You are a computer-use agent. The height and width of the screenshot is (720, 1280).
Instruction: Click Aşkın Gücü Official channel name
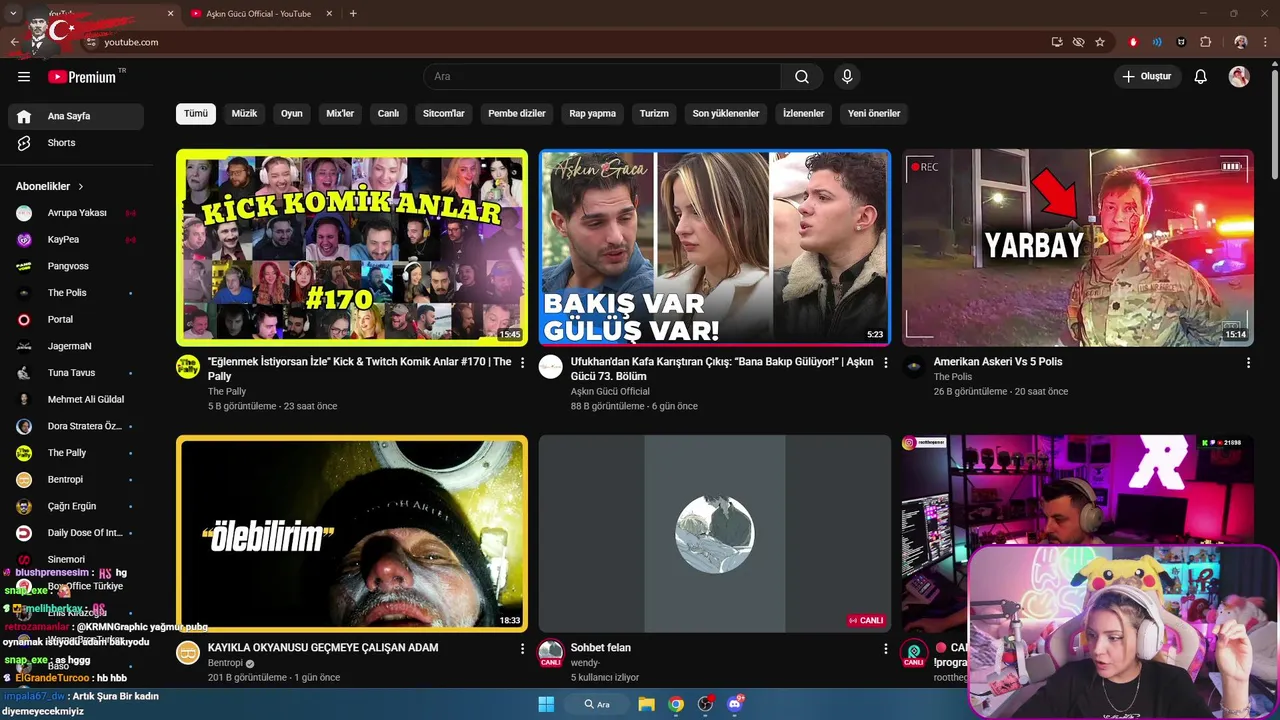(610, 391)
